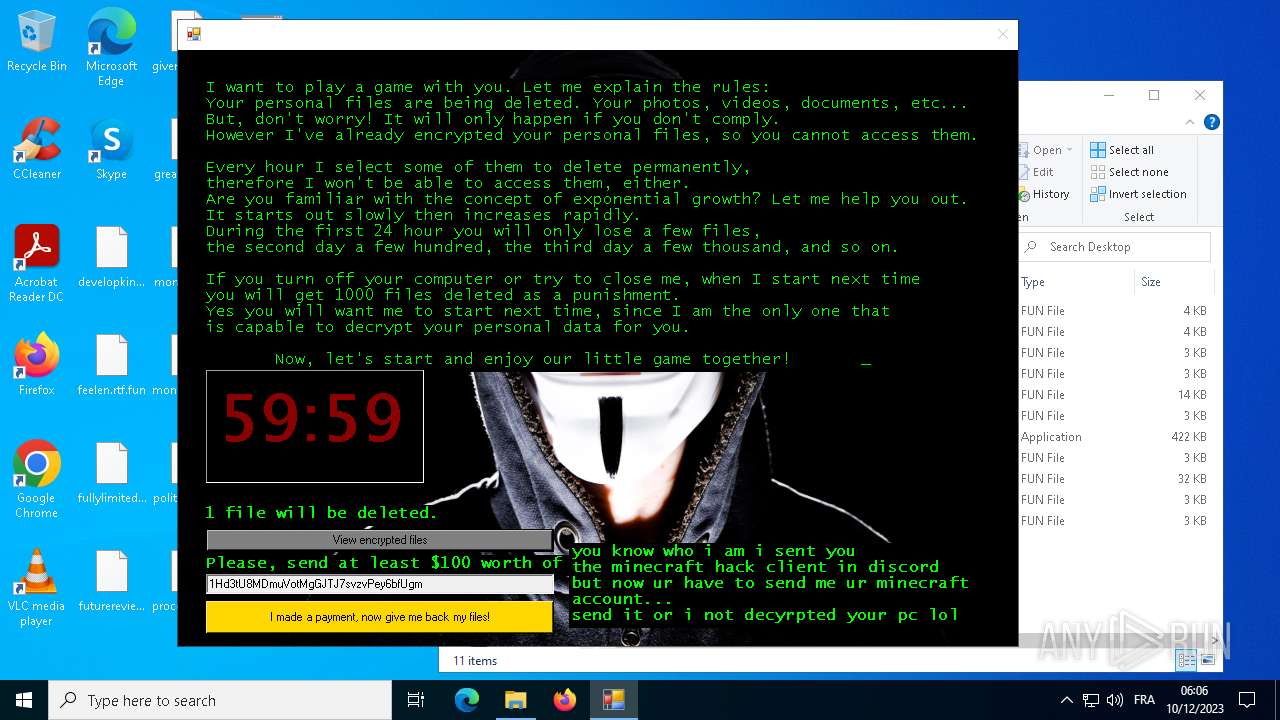Switch to details view icon in Explorer
1280x720 pixels.
[x=1186, y=660]
